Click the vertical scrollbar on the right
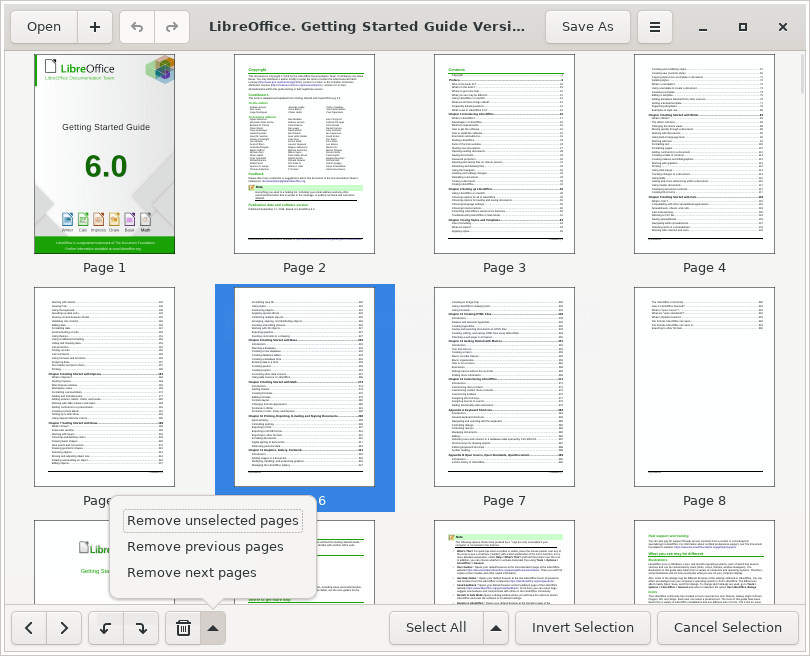The width and height of the screenshot is (810, 656). [802, 73]
